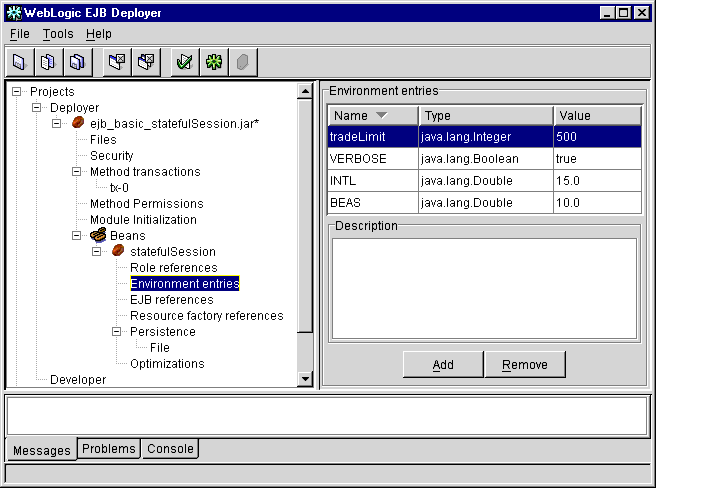Click the two-documents toolbar icon
The width and height of the screenshot is (713, 492).
[47, 62]
